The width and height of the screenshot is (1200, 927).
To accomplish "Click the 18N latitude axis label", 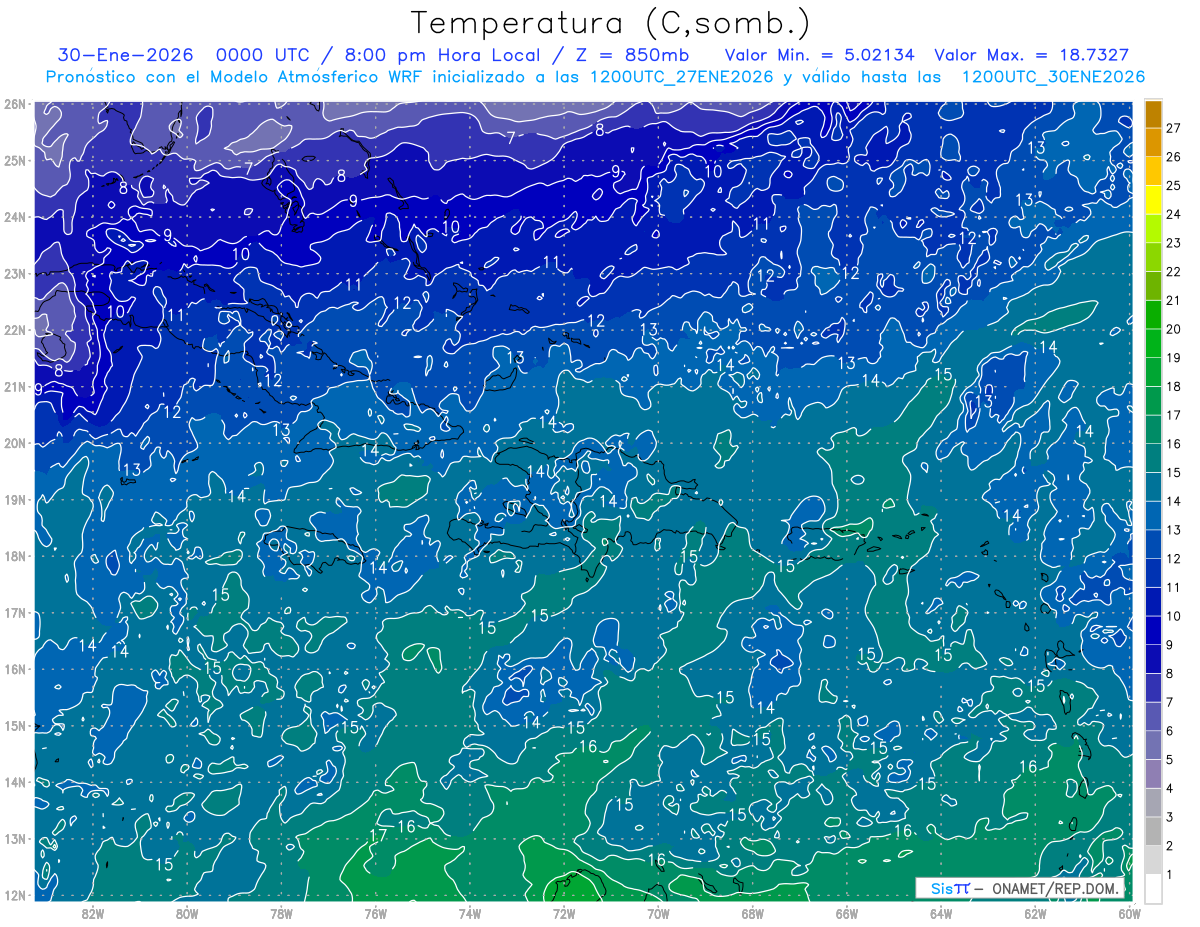I will 14,556.
